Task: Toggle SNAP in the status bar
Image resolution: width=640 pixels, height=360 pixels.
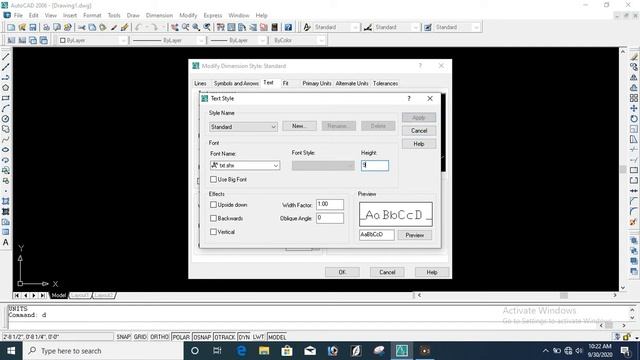Action: click(x=123, y=337)
